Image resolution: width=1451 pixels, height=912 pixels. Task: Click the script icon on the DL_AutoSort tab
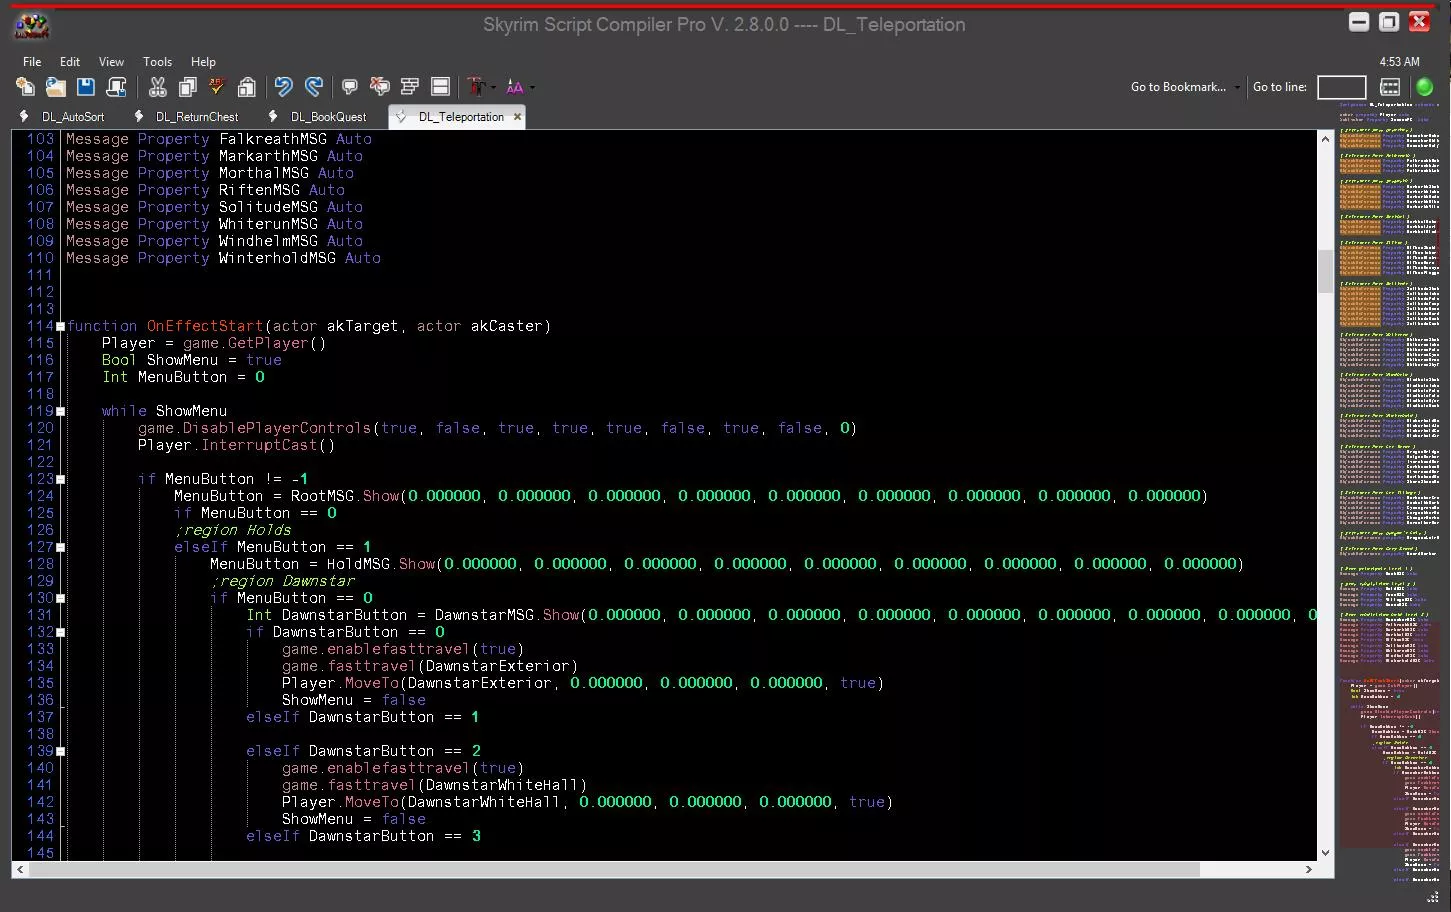(x=24, y=117)
